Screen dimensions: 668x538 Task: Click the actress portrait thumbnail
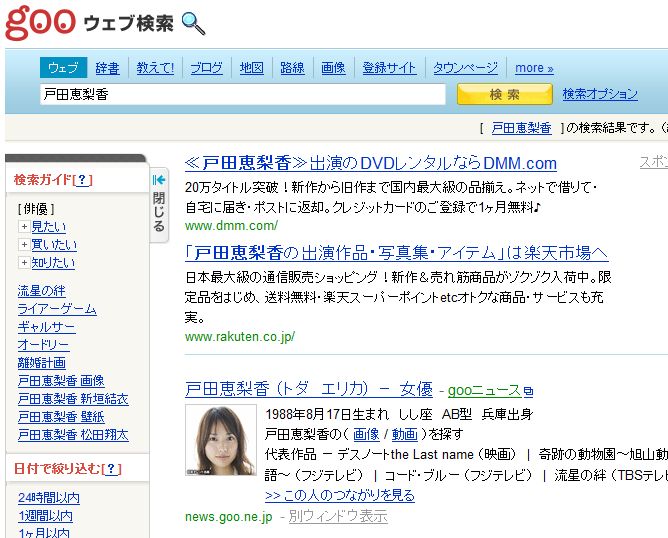click(221, 440)
